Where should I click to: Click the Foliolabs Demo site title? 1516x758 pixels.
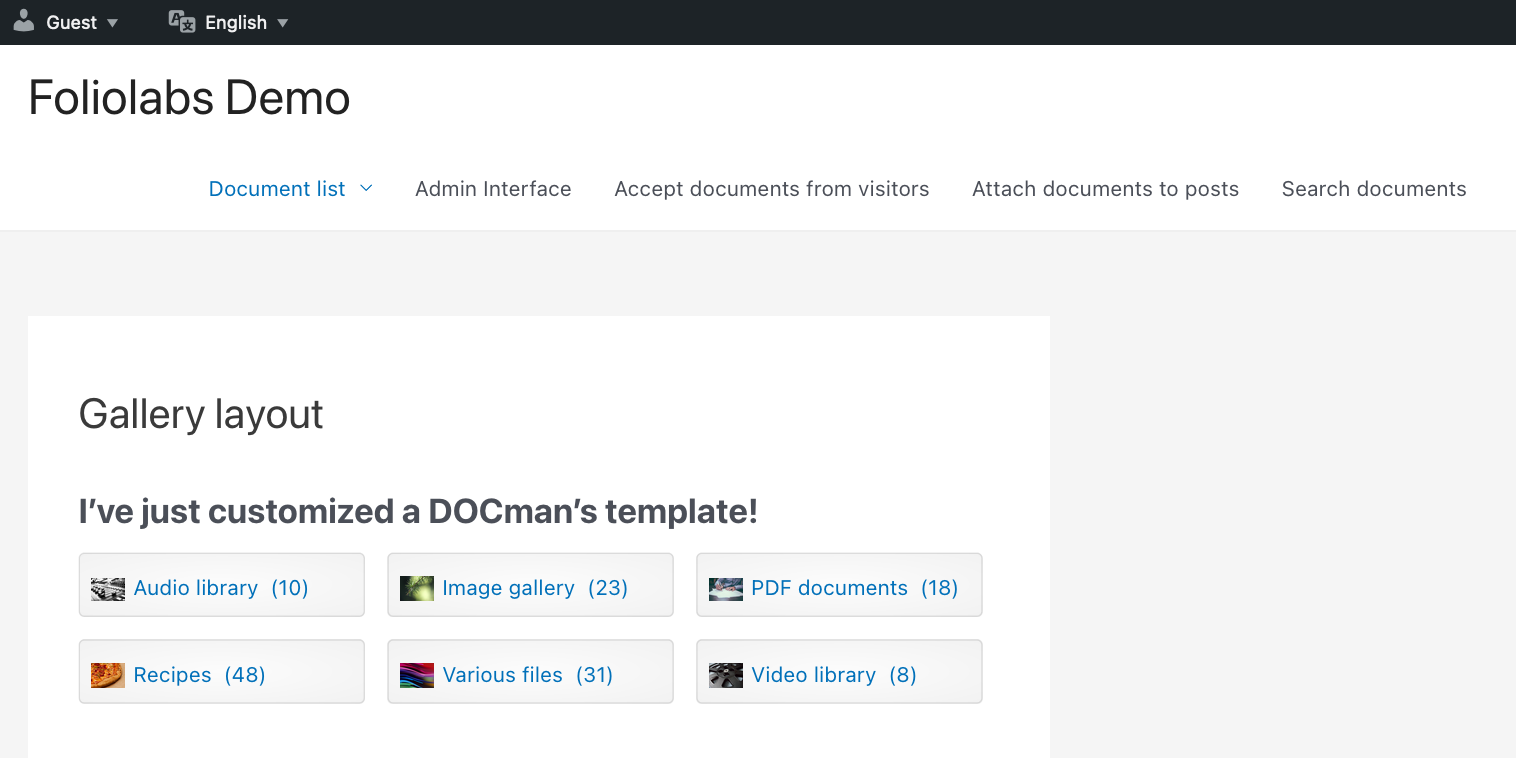click(x=189, y=98)
